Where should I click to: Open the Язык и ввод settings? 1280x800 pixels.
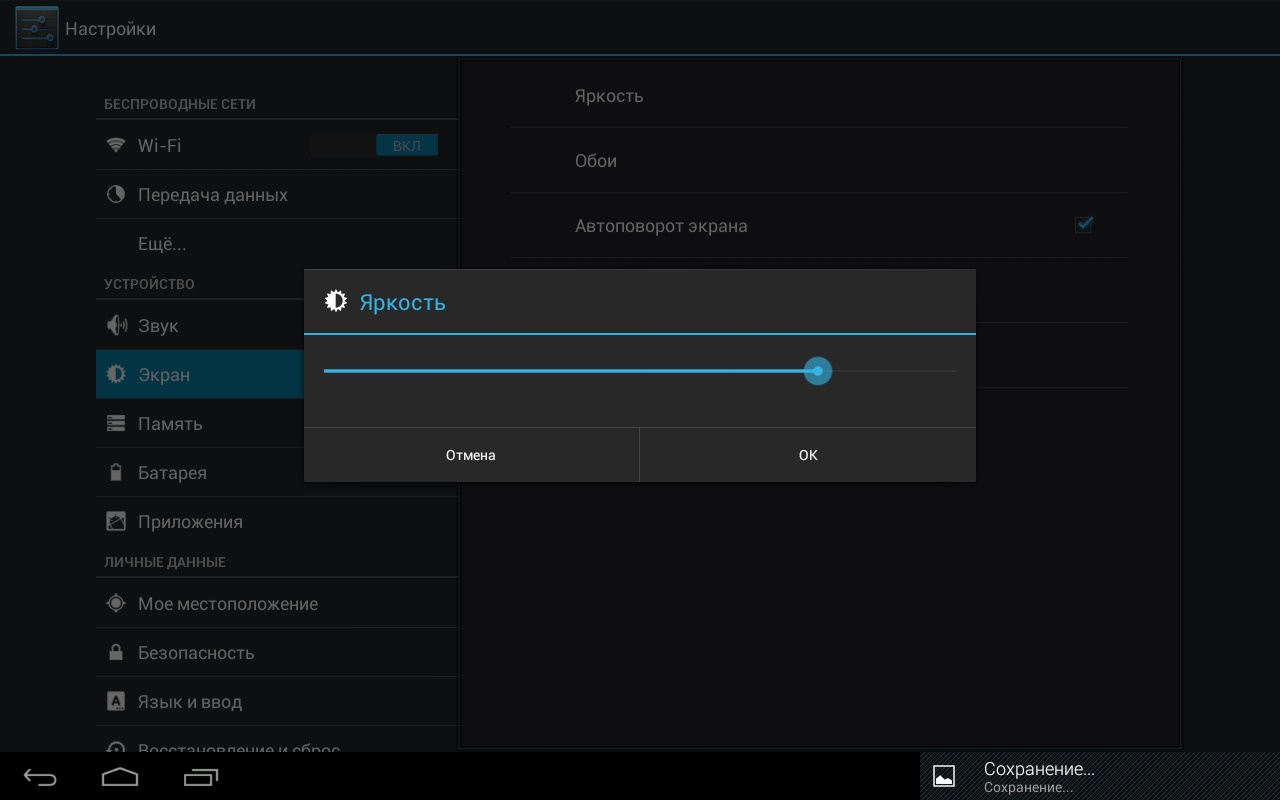[x=190, y=702]
